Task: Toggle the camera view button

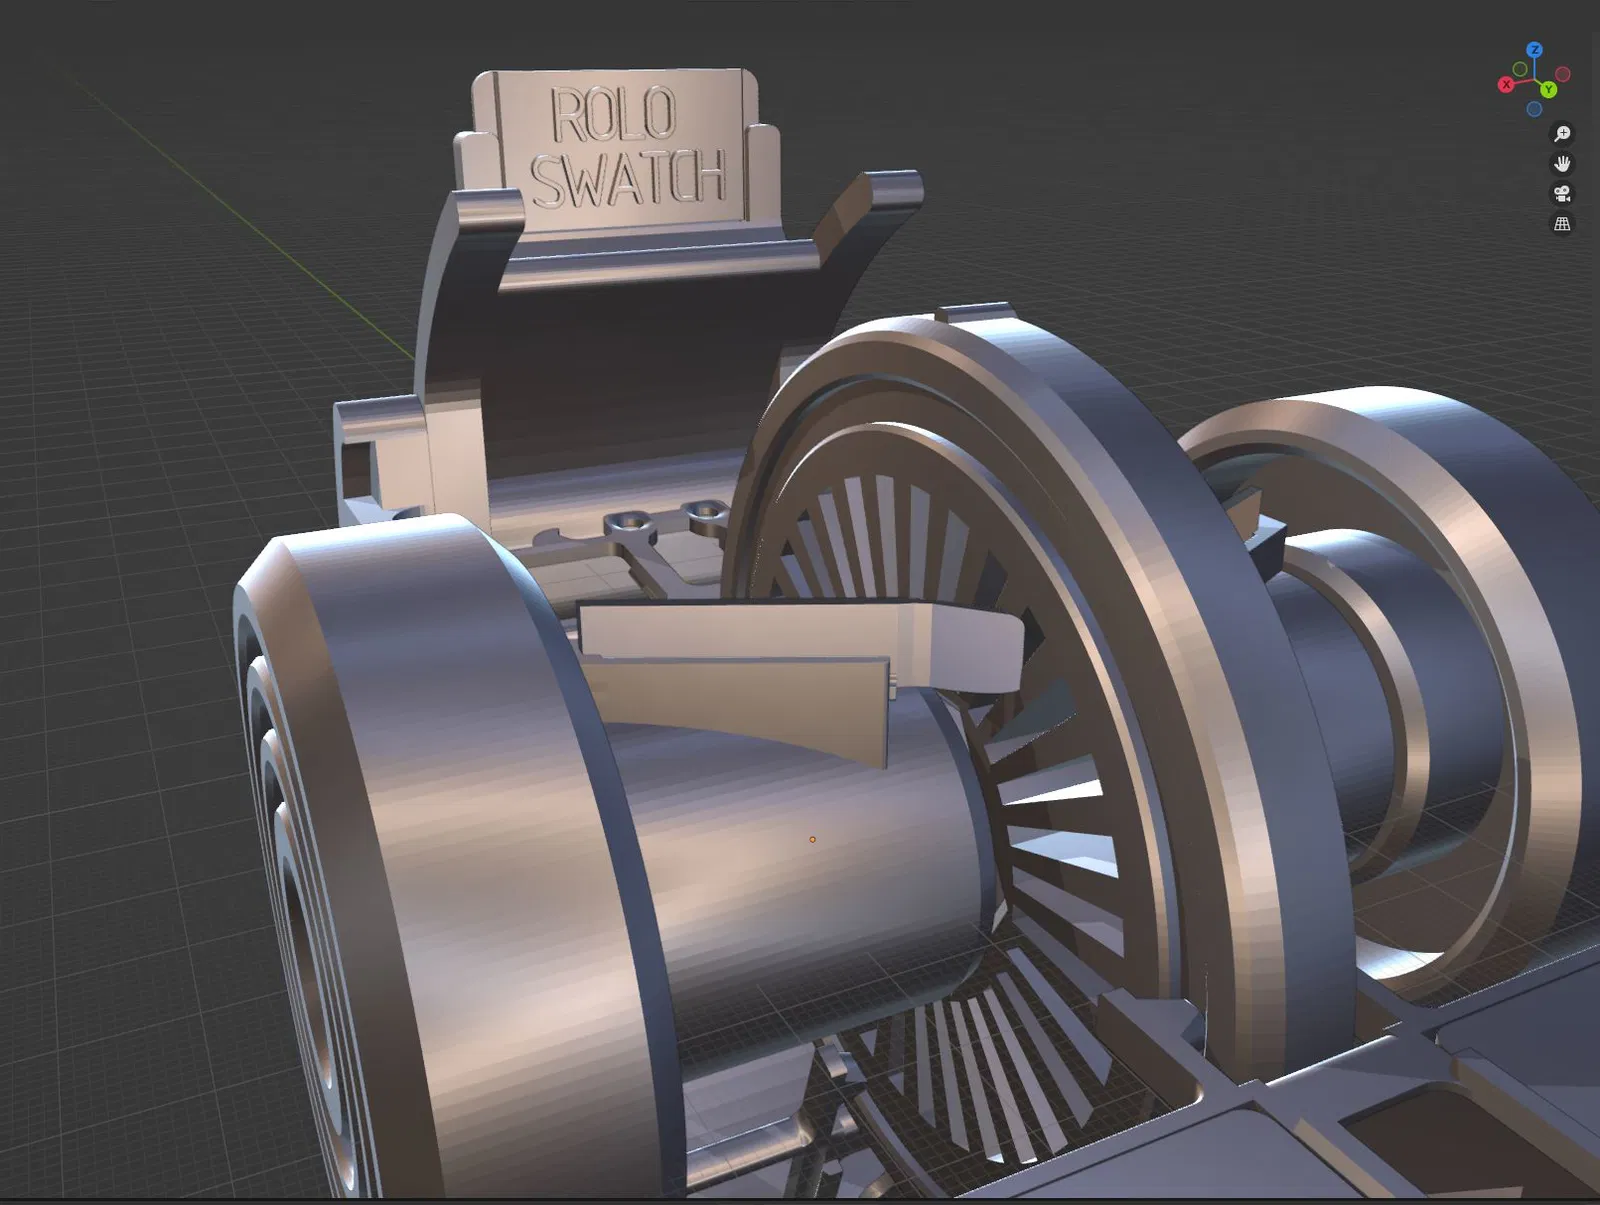Action: point(1562,194)
